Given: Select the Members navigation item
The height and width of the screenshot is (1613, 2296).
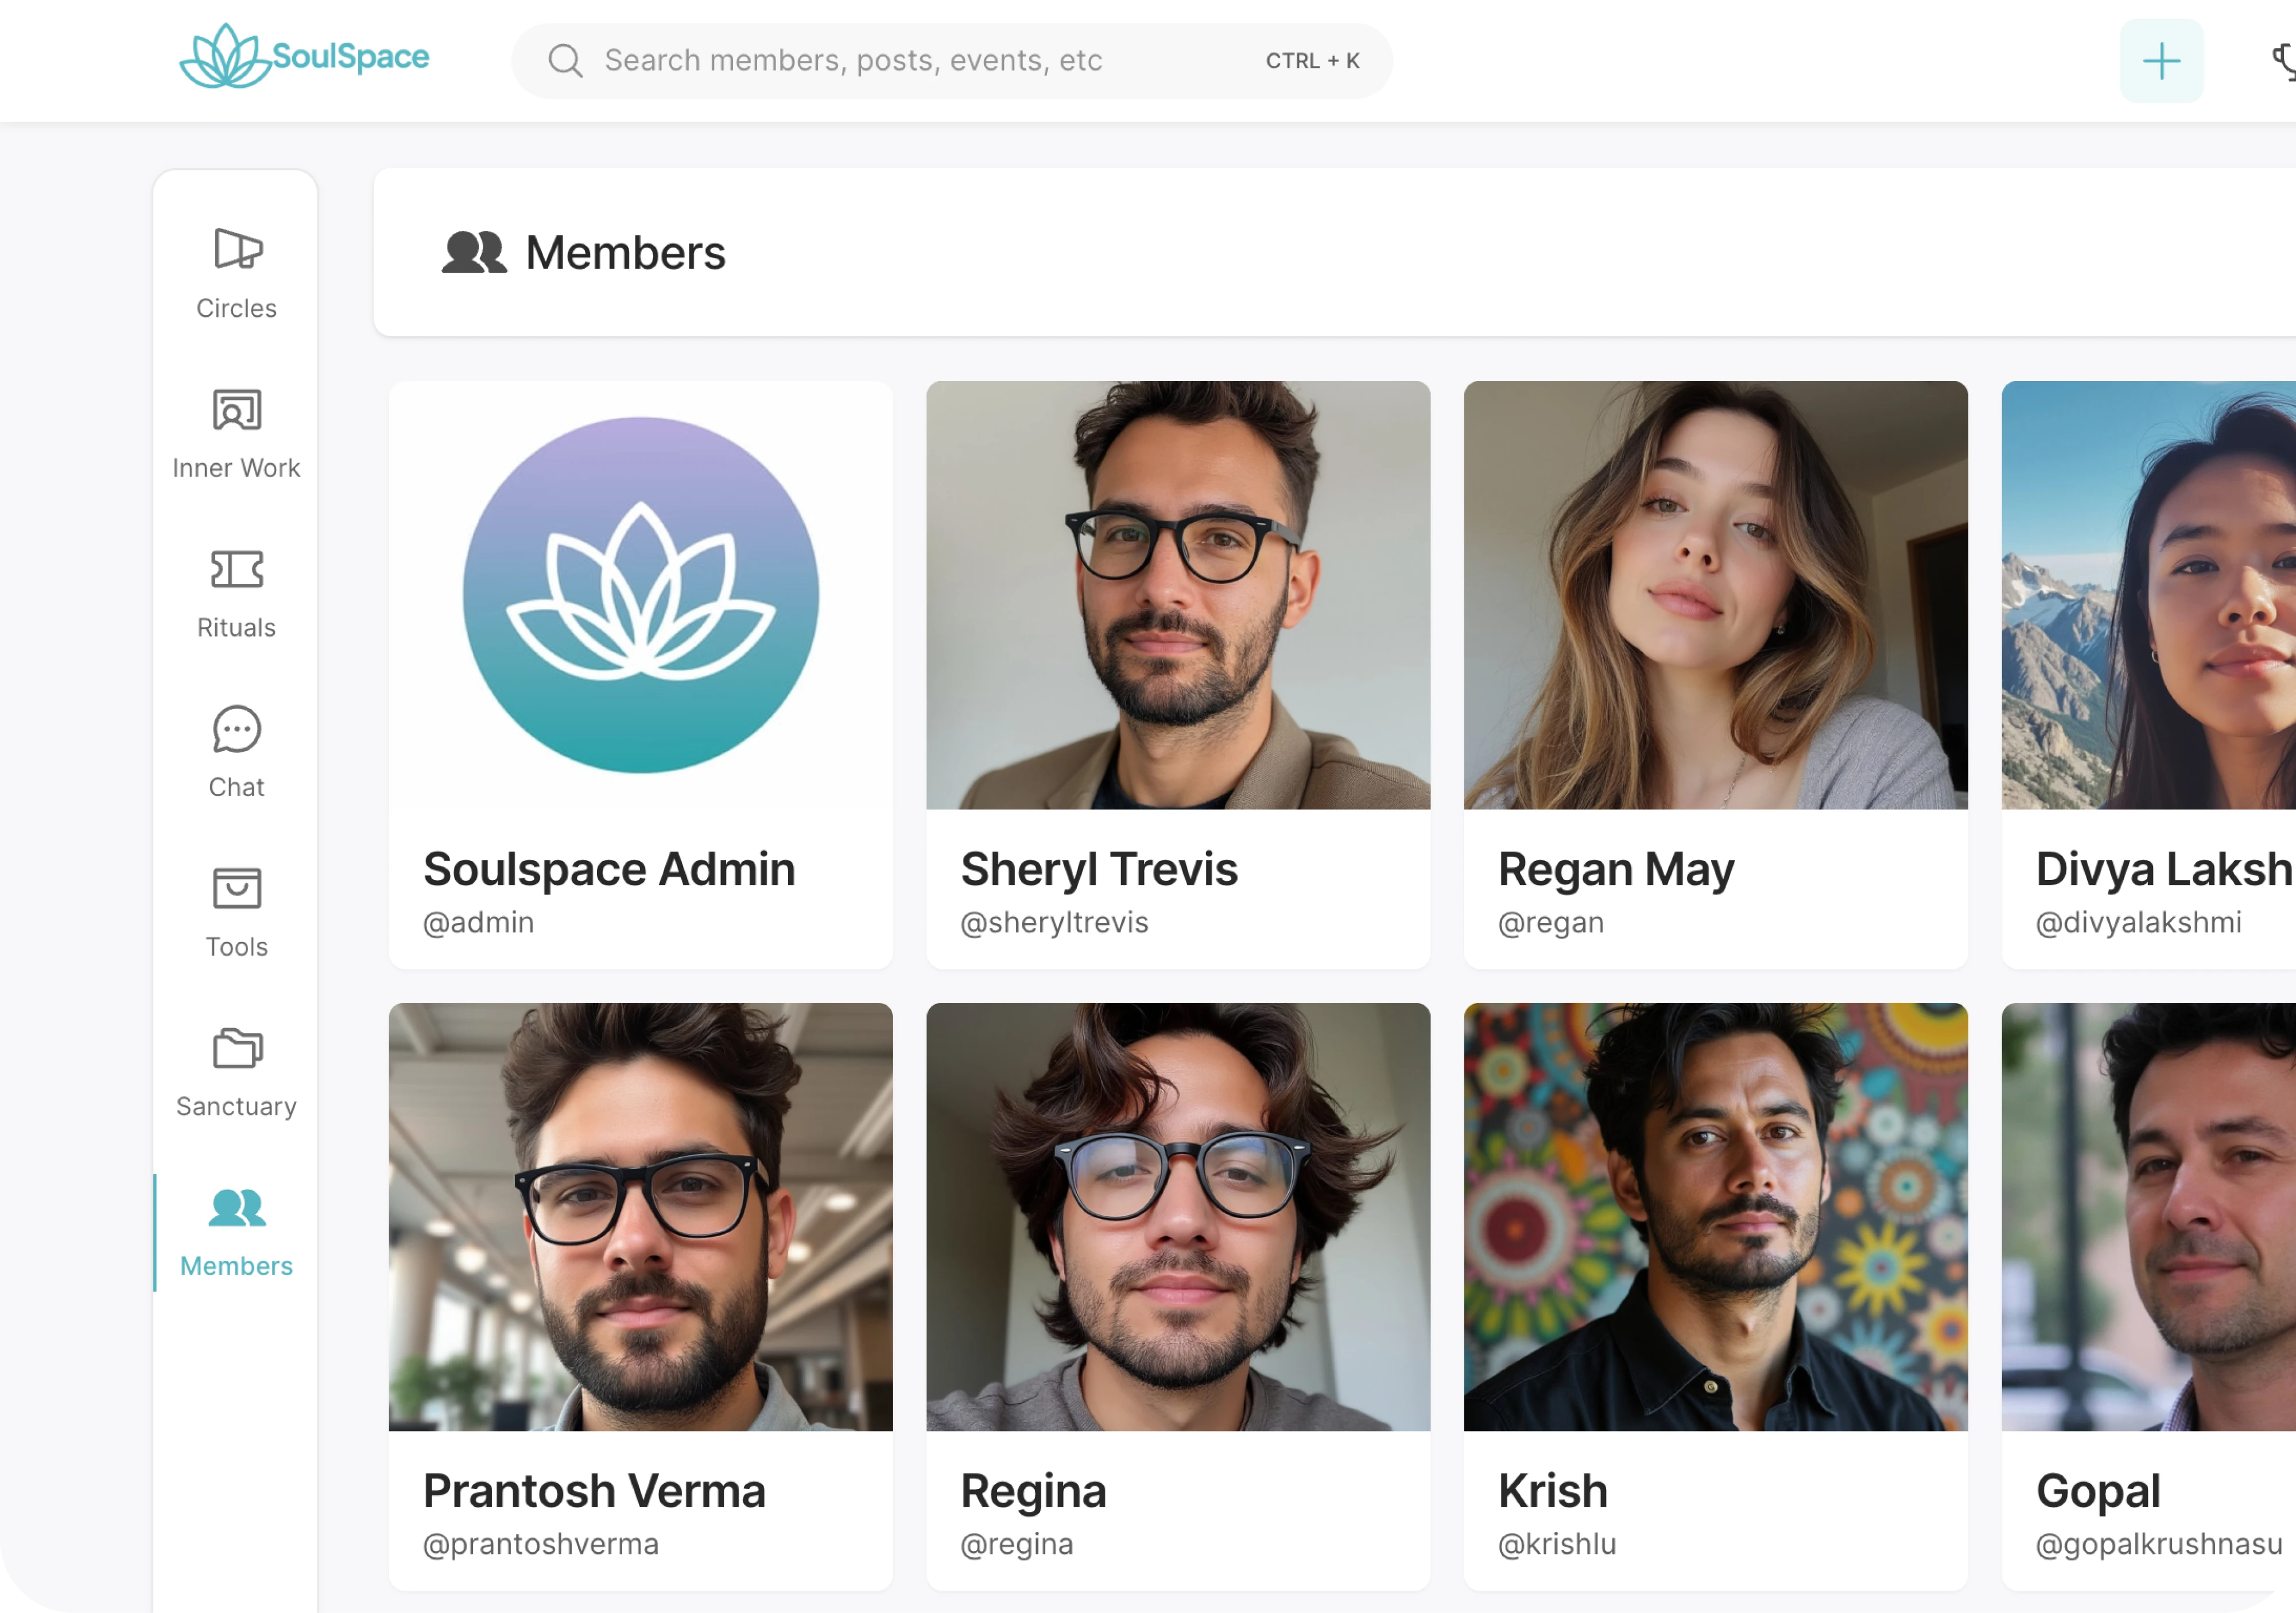Looking at the screenshot, I should [x=236, y=1265].
